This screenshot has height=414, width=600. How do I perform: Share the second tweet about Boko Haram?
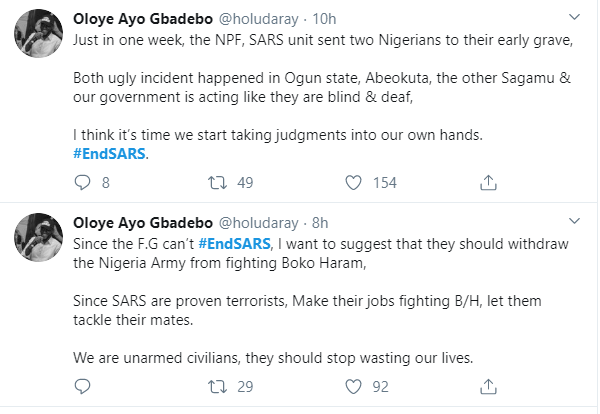click(489, 385)
